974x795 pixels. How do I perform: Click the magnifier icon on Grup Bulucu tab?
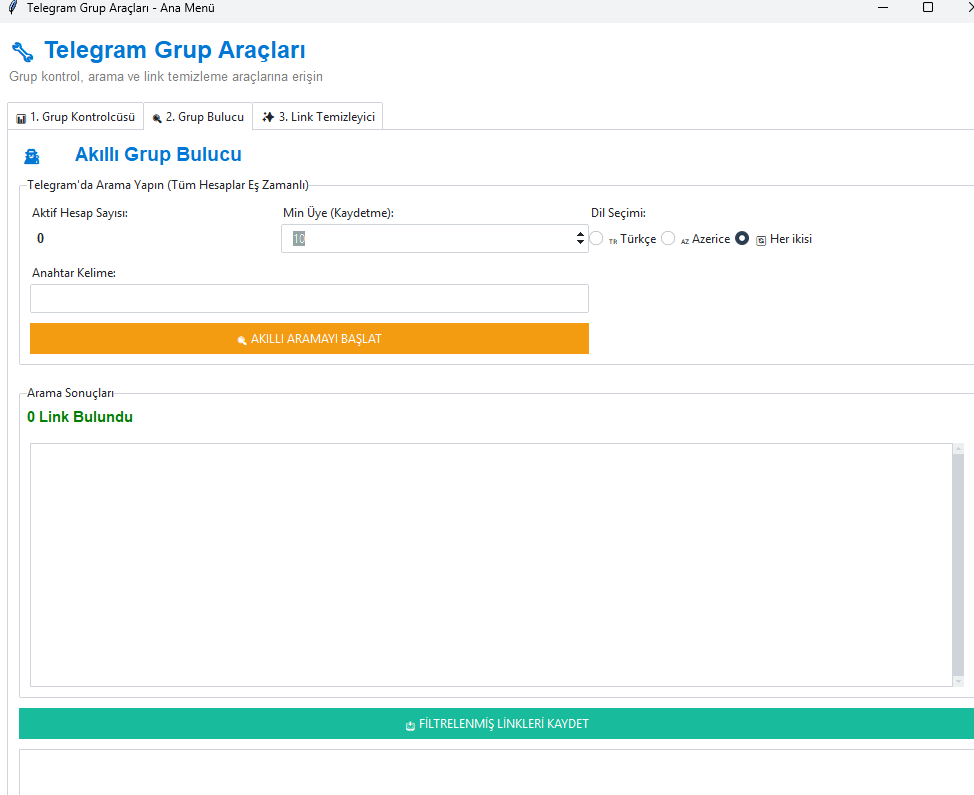[x=157, y=118]
